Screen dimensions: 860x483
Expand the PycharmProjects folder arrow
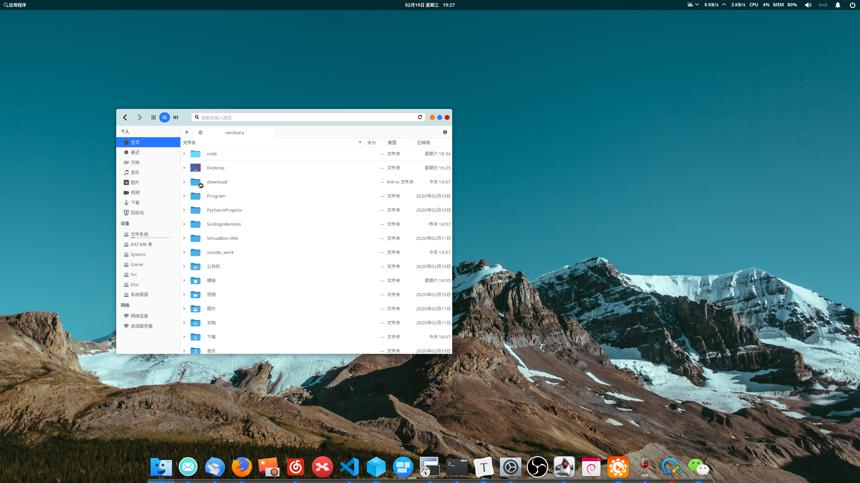point(185,211)
